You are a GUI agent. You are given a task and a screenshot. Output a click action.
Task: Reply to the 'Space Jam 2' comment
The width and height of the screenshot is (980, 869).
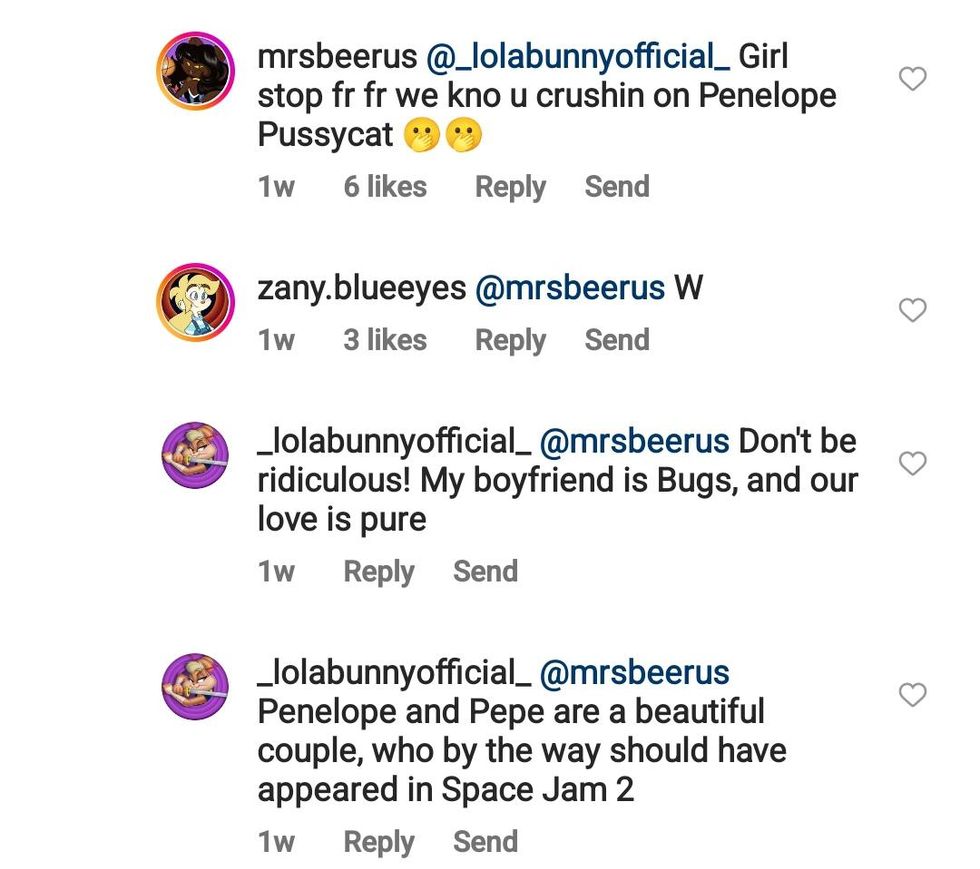(x=378, y=842)
